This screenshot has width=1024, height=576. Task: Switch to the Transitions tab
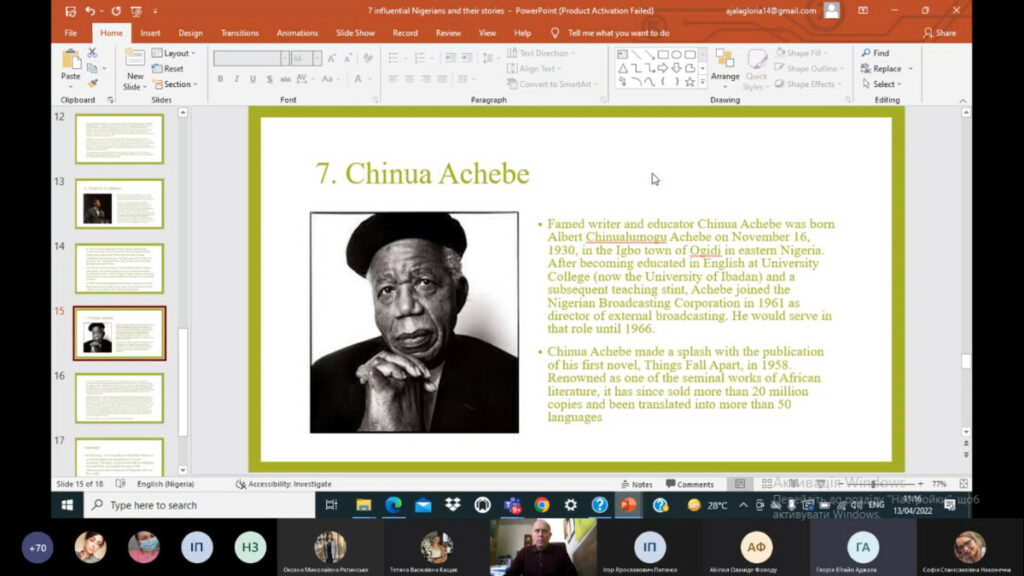click(239, 33)
